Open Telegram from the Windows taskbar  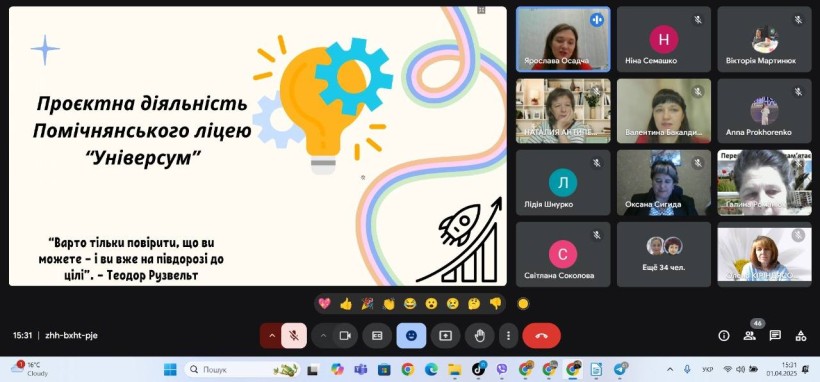620,369
